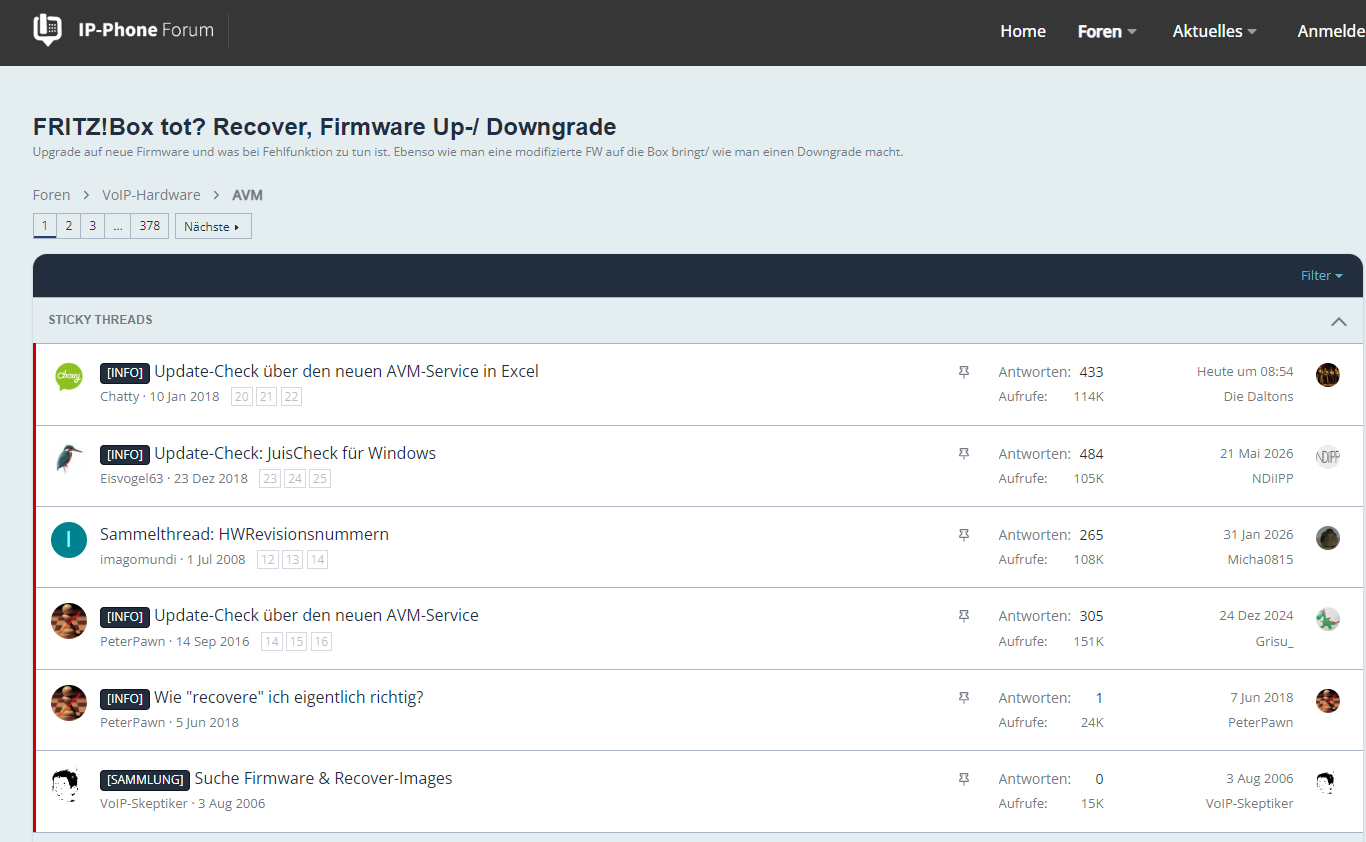This screenshot has width=1366, height=842.
Task: Click the [SAMMLUNG] prefix label
Action: (145, 779)
